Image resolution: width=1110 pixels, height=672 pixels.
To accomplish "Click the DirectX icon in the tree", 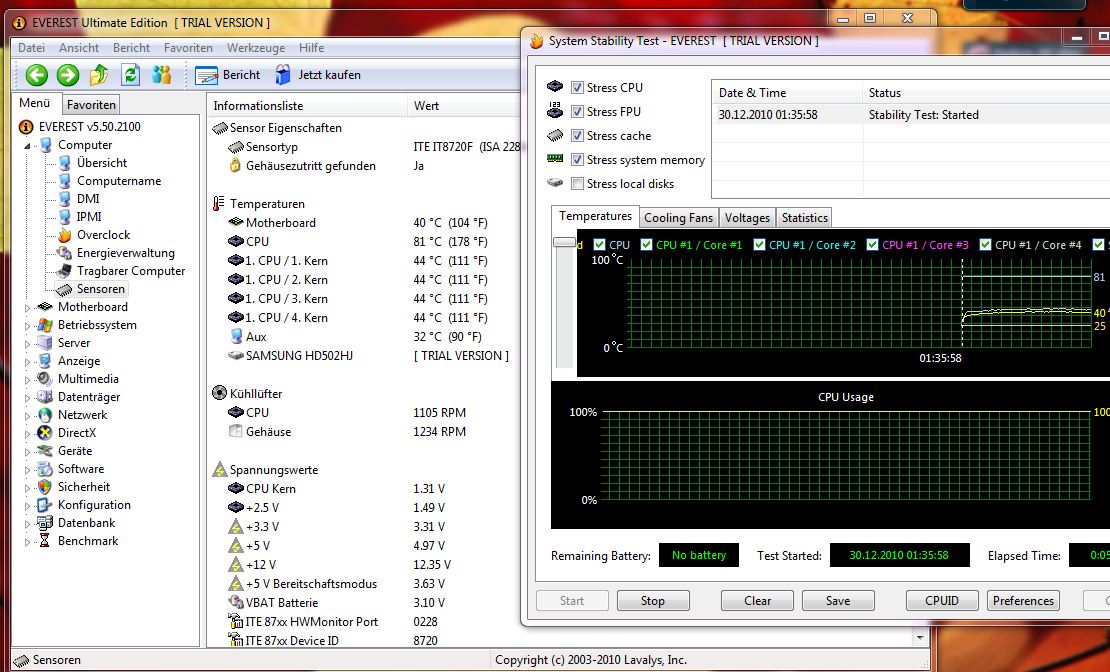I will click(45, 433).
